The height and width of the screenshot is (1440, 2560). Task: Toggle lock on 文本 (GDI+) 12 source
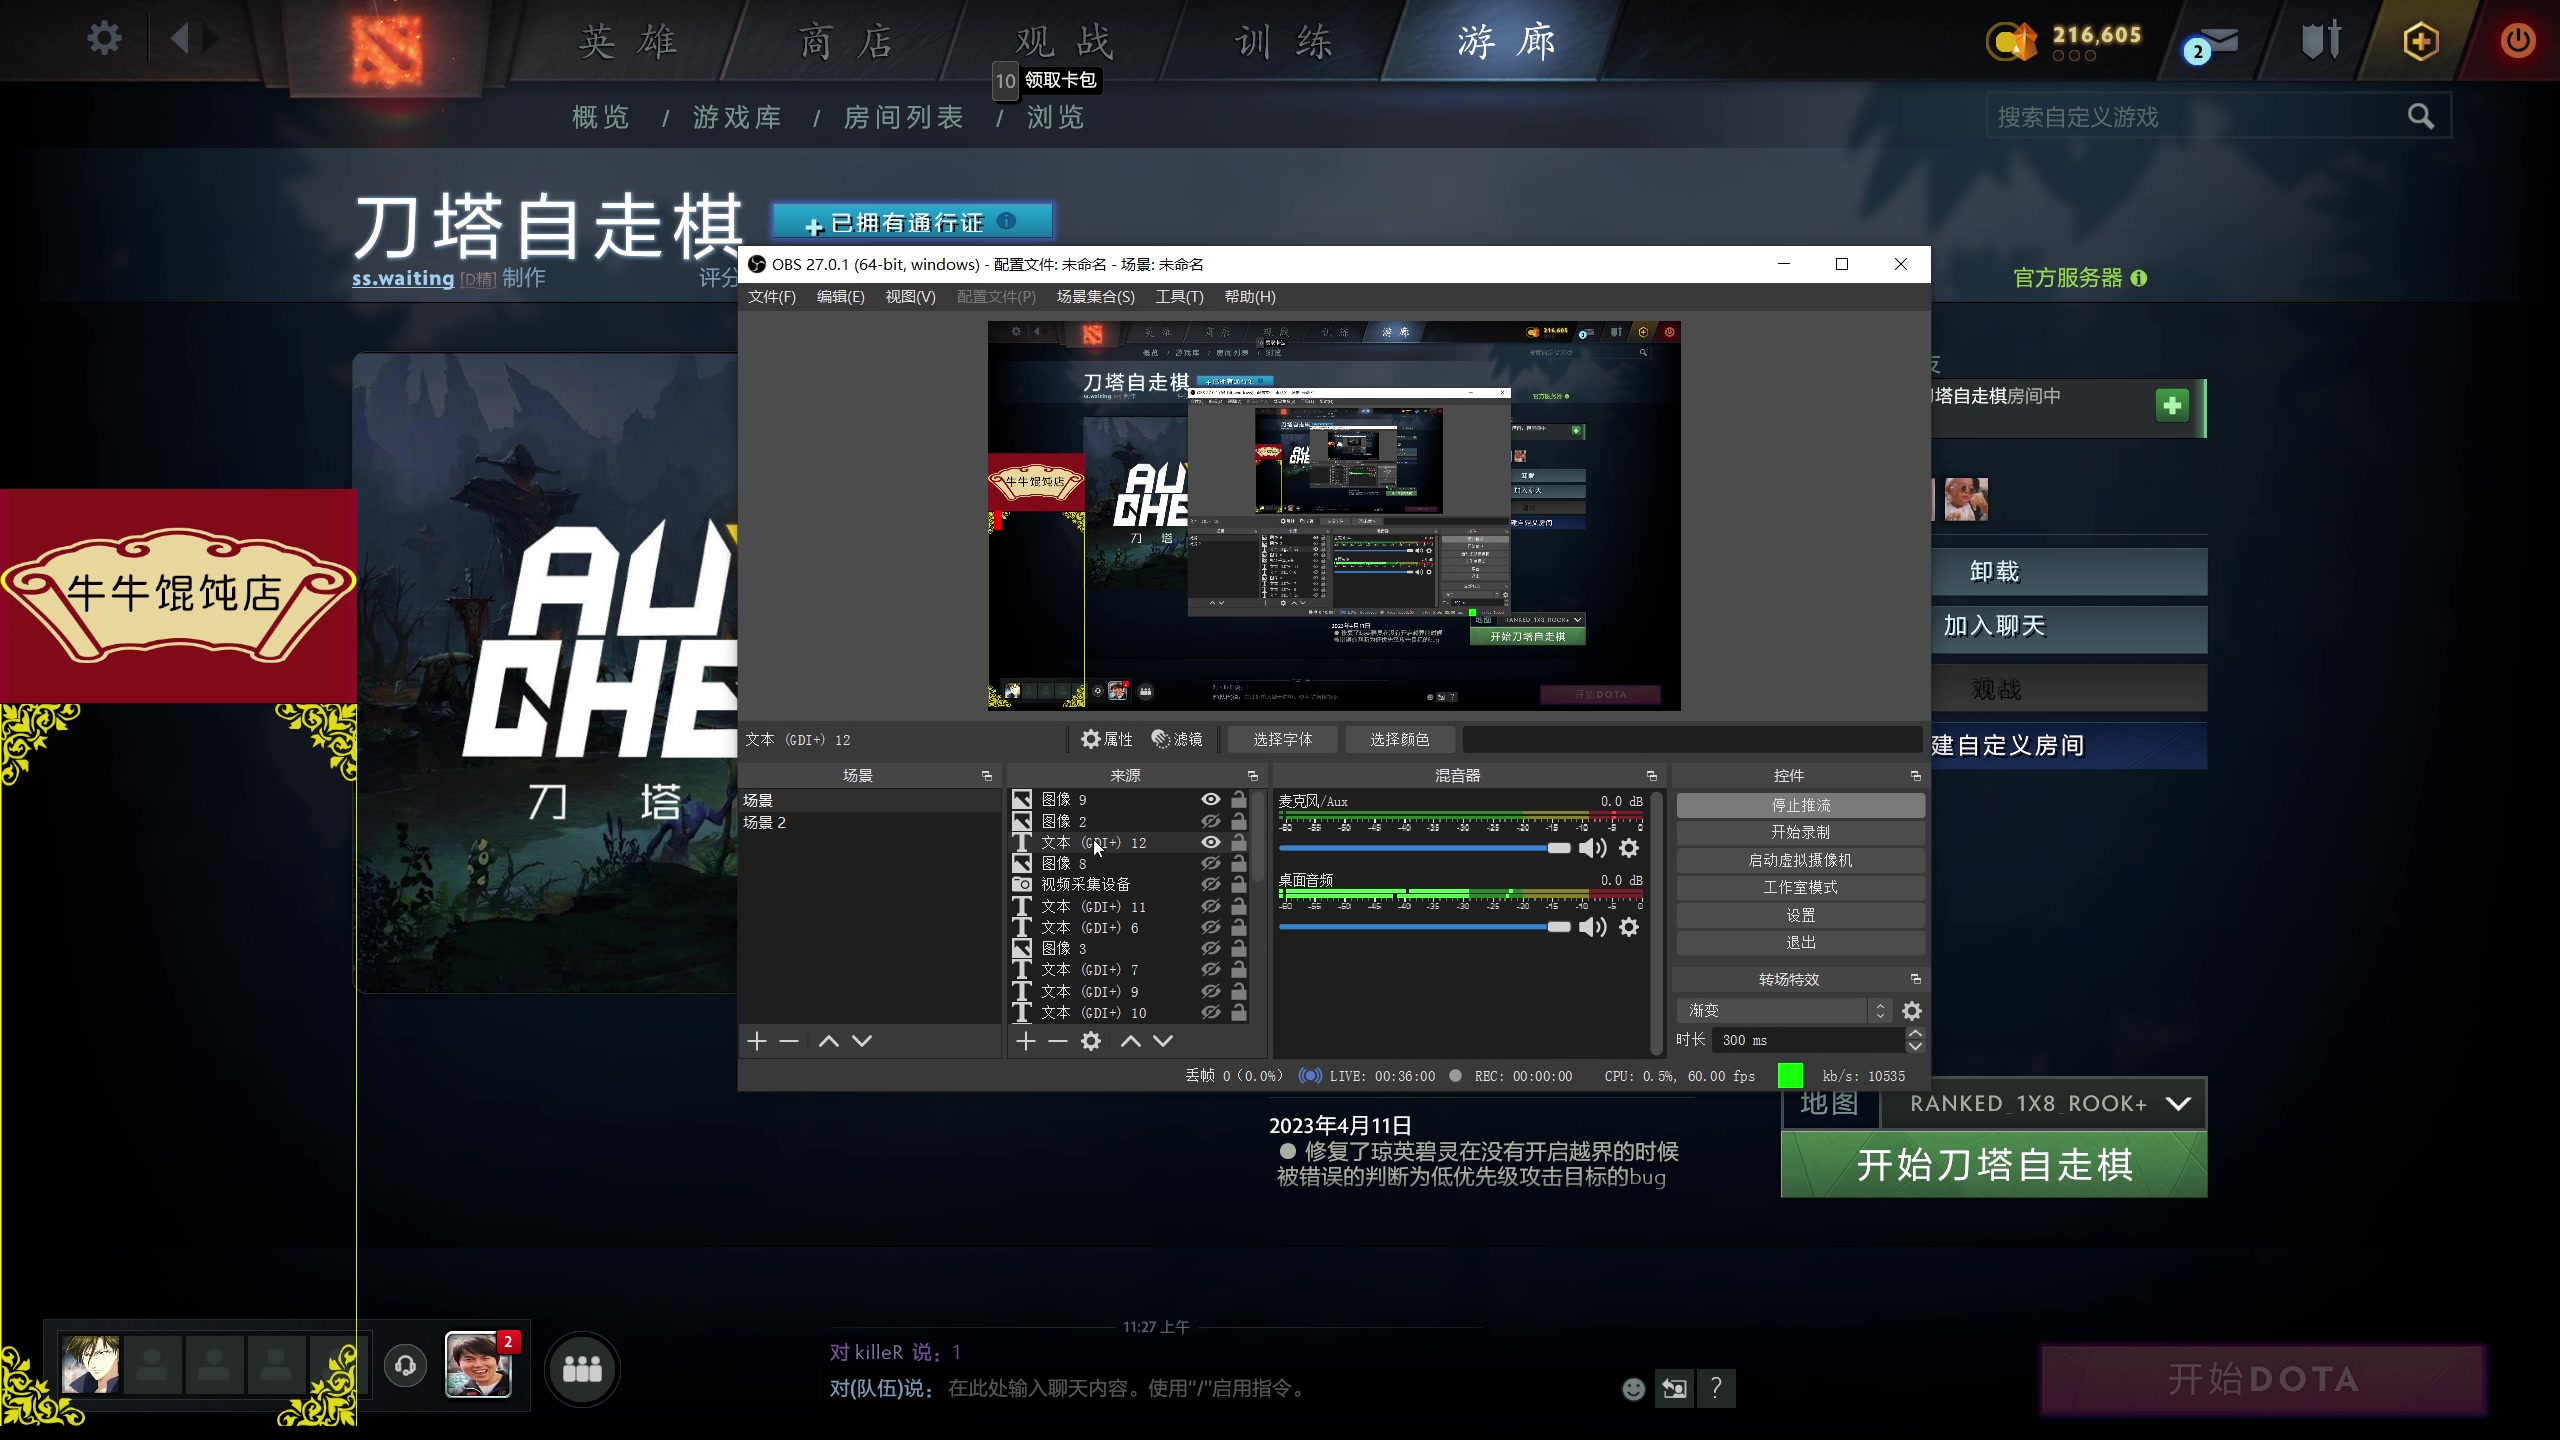click(x=1239, y=842)
